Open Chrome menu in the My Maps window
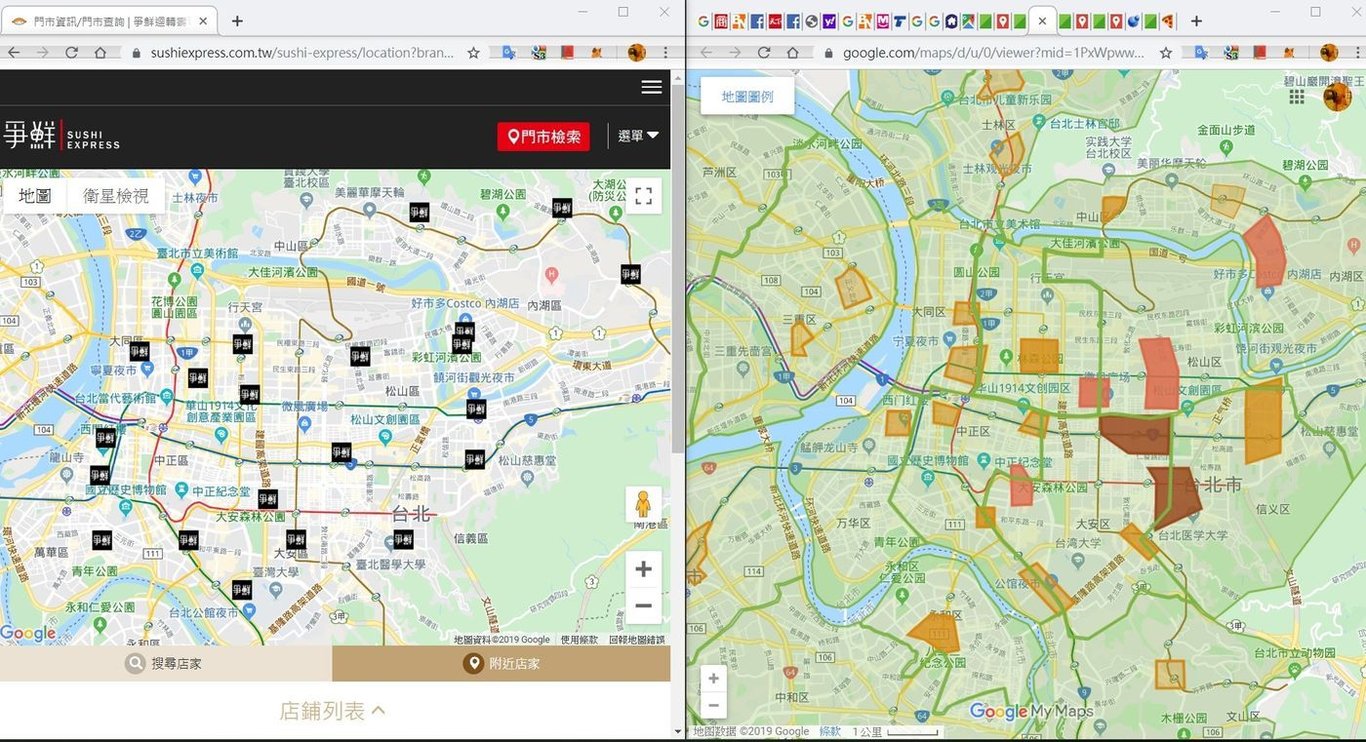This screenshot has width=1366, height=742. [x=1357, y=52]
